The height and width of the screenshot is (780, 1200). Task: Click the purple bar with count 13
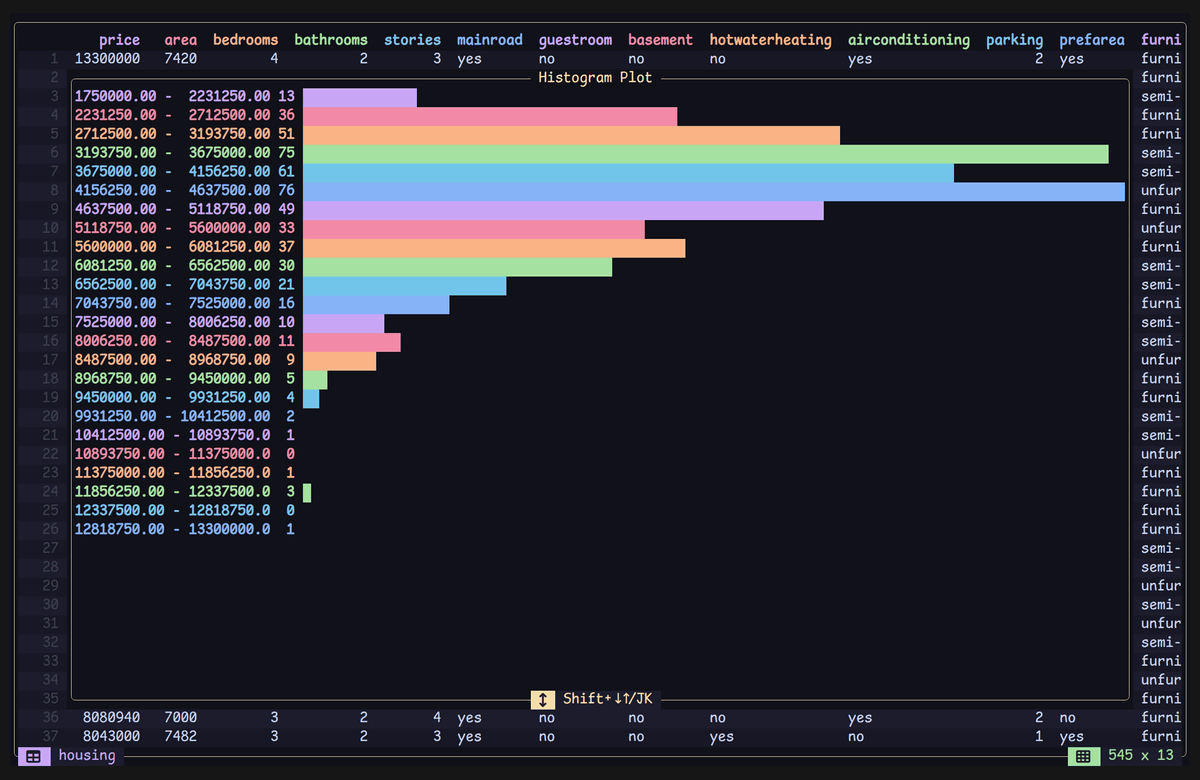[x=360, y=97]
